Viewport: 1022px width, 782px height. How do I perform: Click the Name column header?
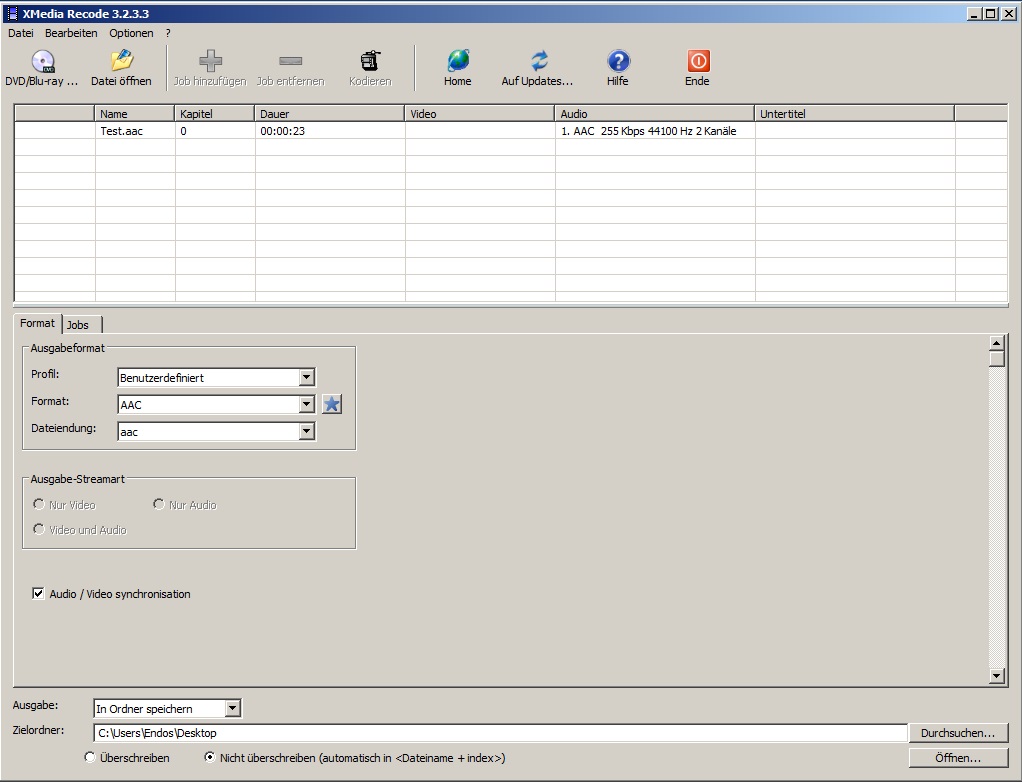click(x=134, y=113)
